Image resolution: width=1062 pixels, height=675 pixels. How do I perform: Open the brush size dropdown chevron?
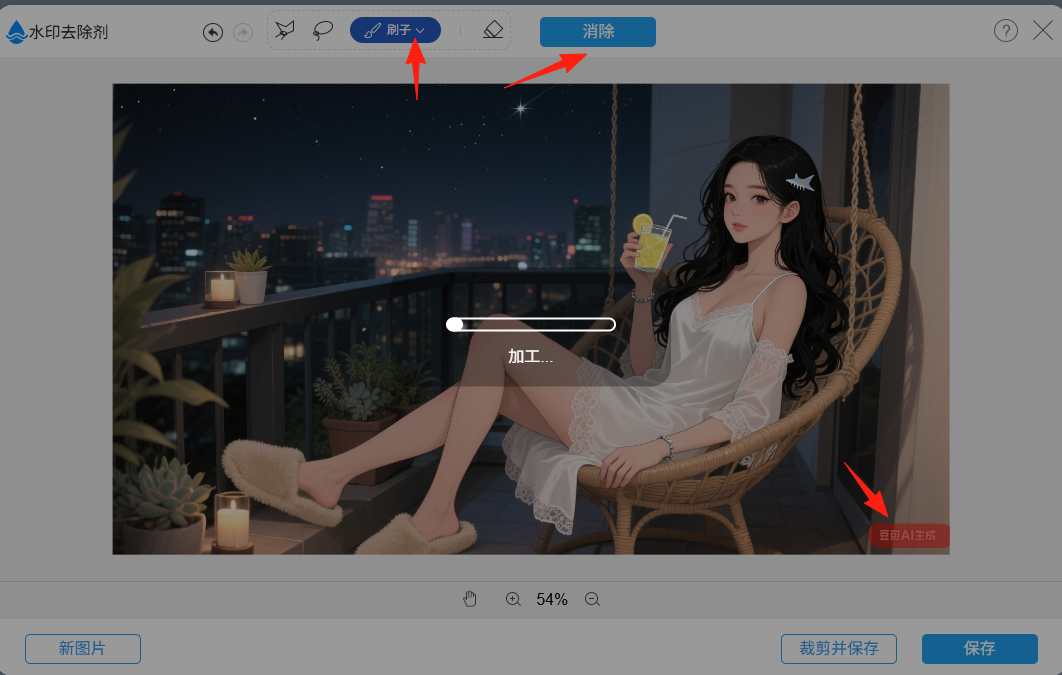pos(421,31)
